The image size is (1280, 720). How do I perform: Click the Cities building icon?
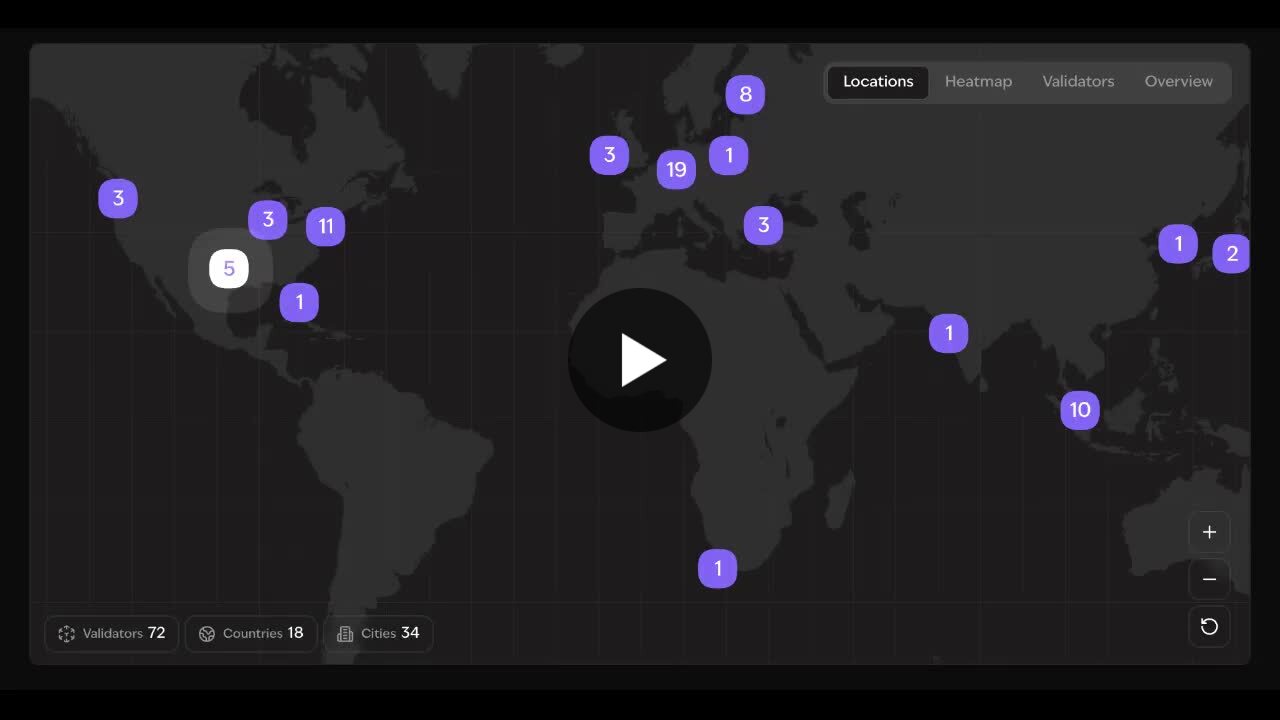pos(345,634)
